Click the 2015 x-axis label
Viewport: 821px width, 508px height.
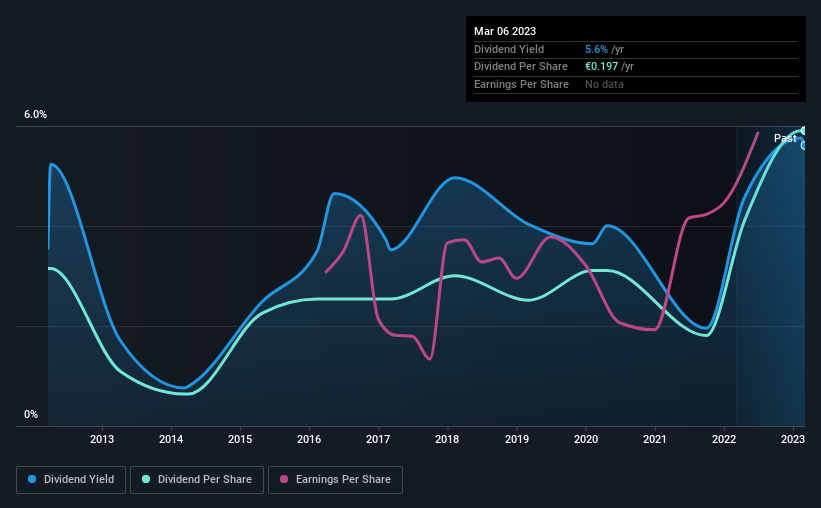240,439
